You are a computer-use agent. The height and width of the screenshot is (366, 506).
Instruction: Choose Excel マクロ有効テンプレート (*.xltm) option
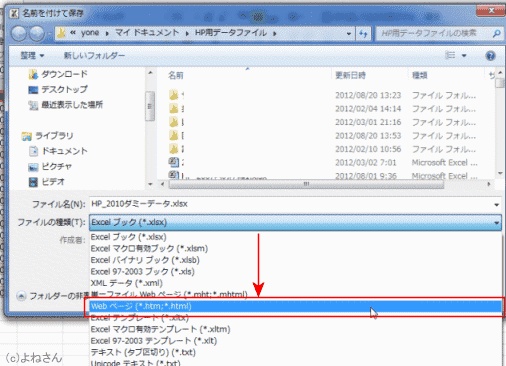coord(295,329)
